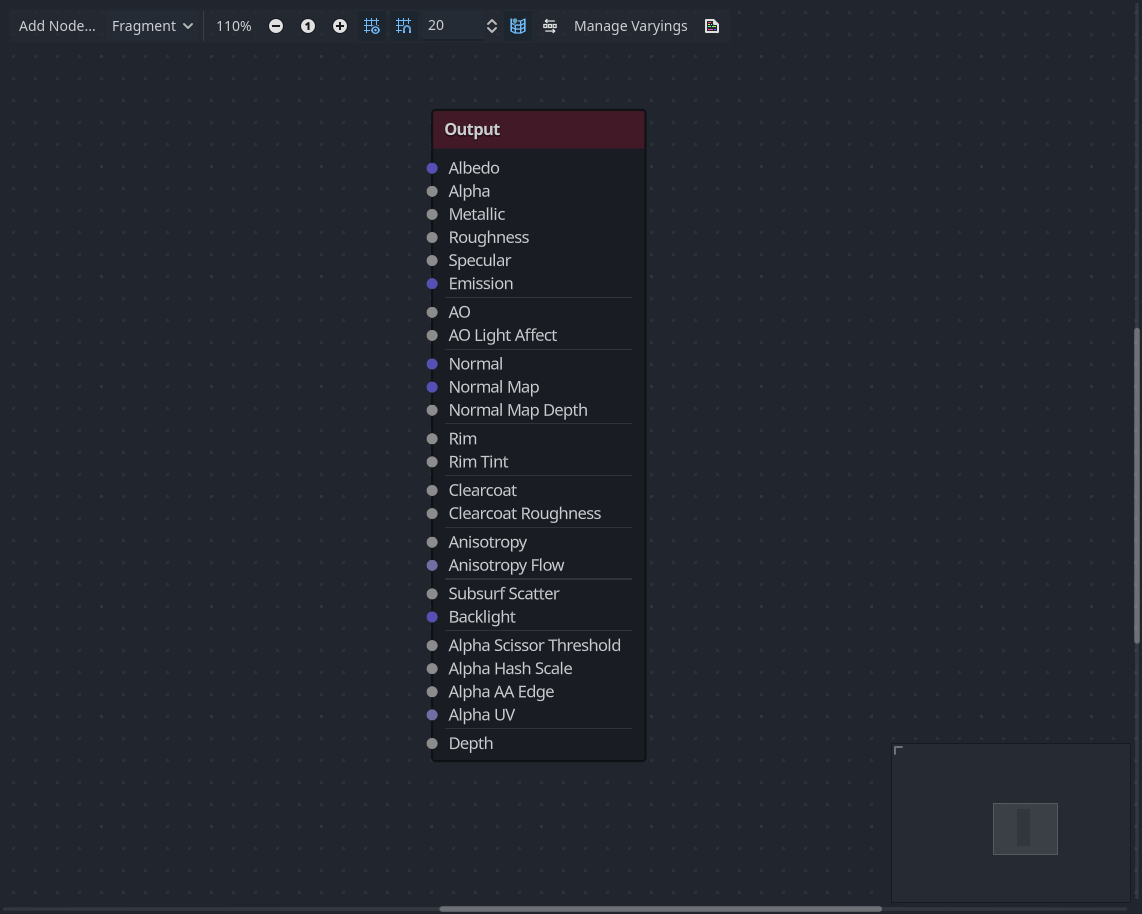Reset graph zoom to 100%
The width and height of the screenshot is (1142, 914).
308,25
